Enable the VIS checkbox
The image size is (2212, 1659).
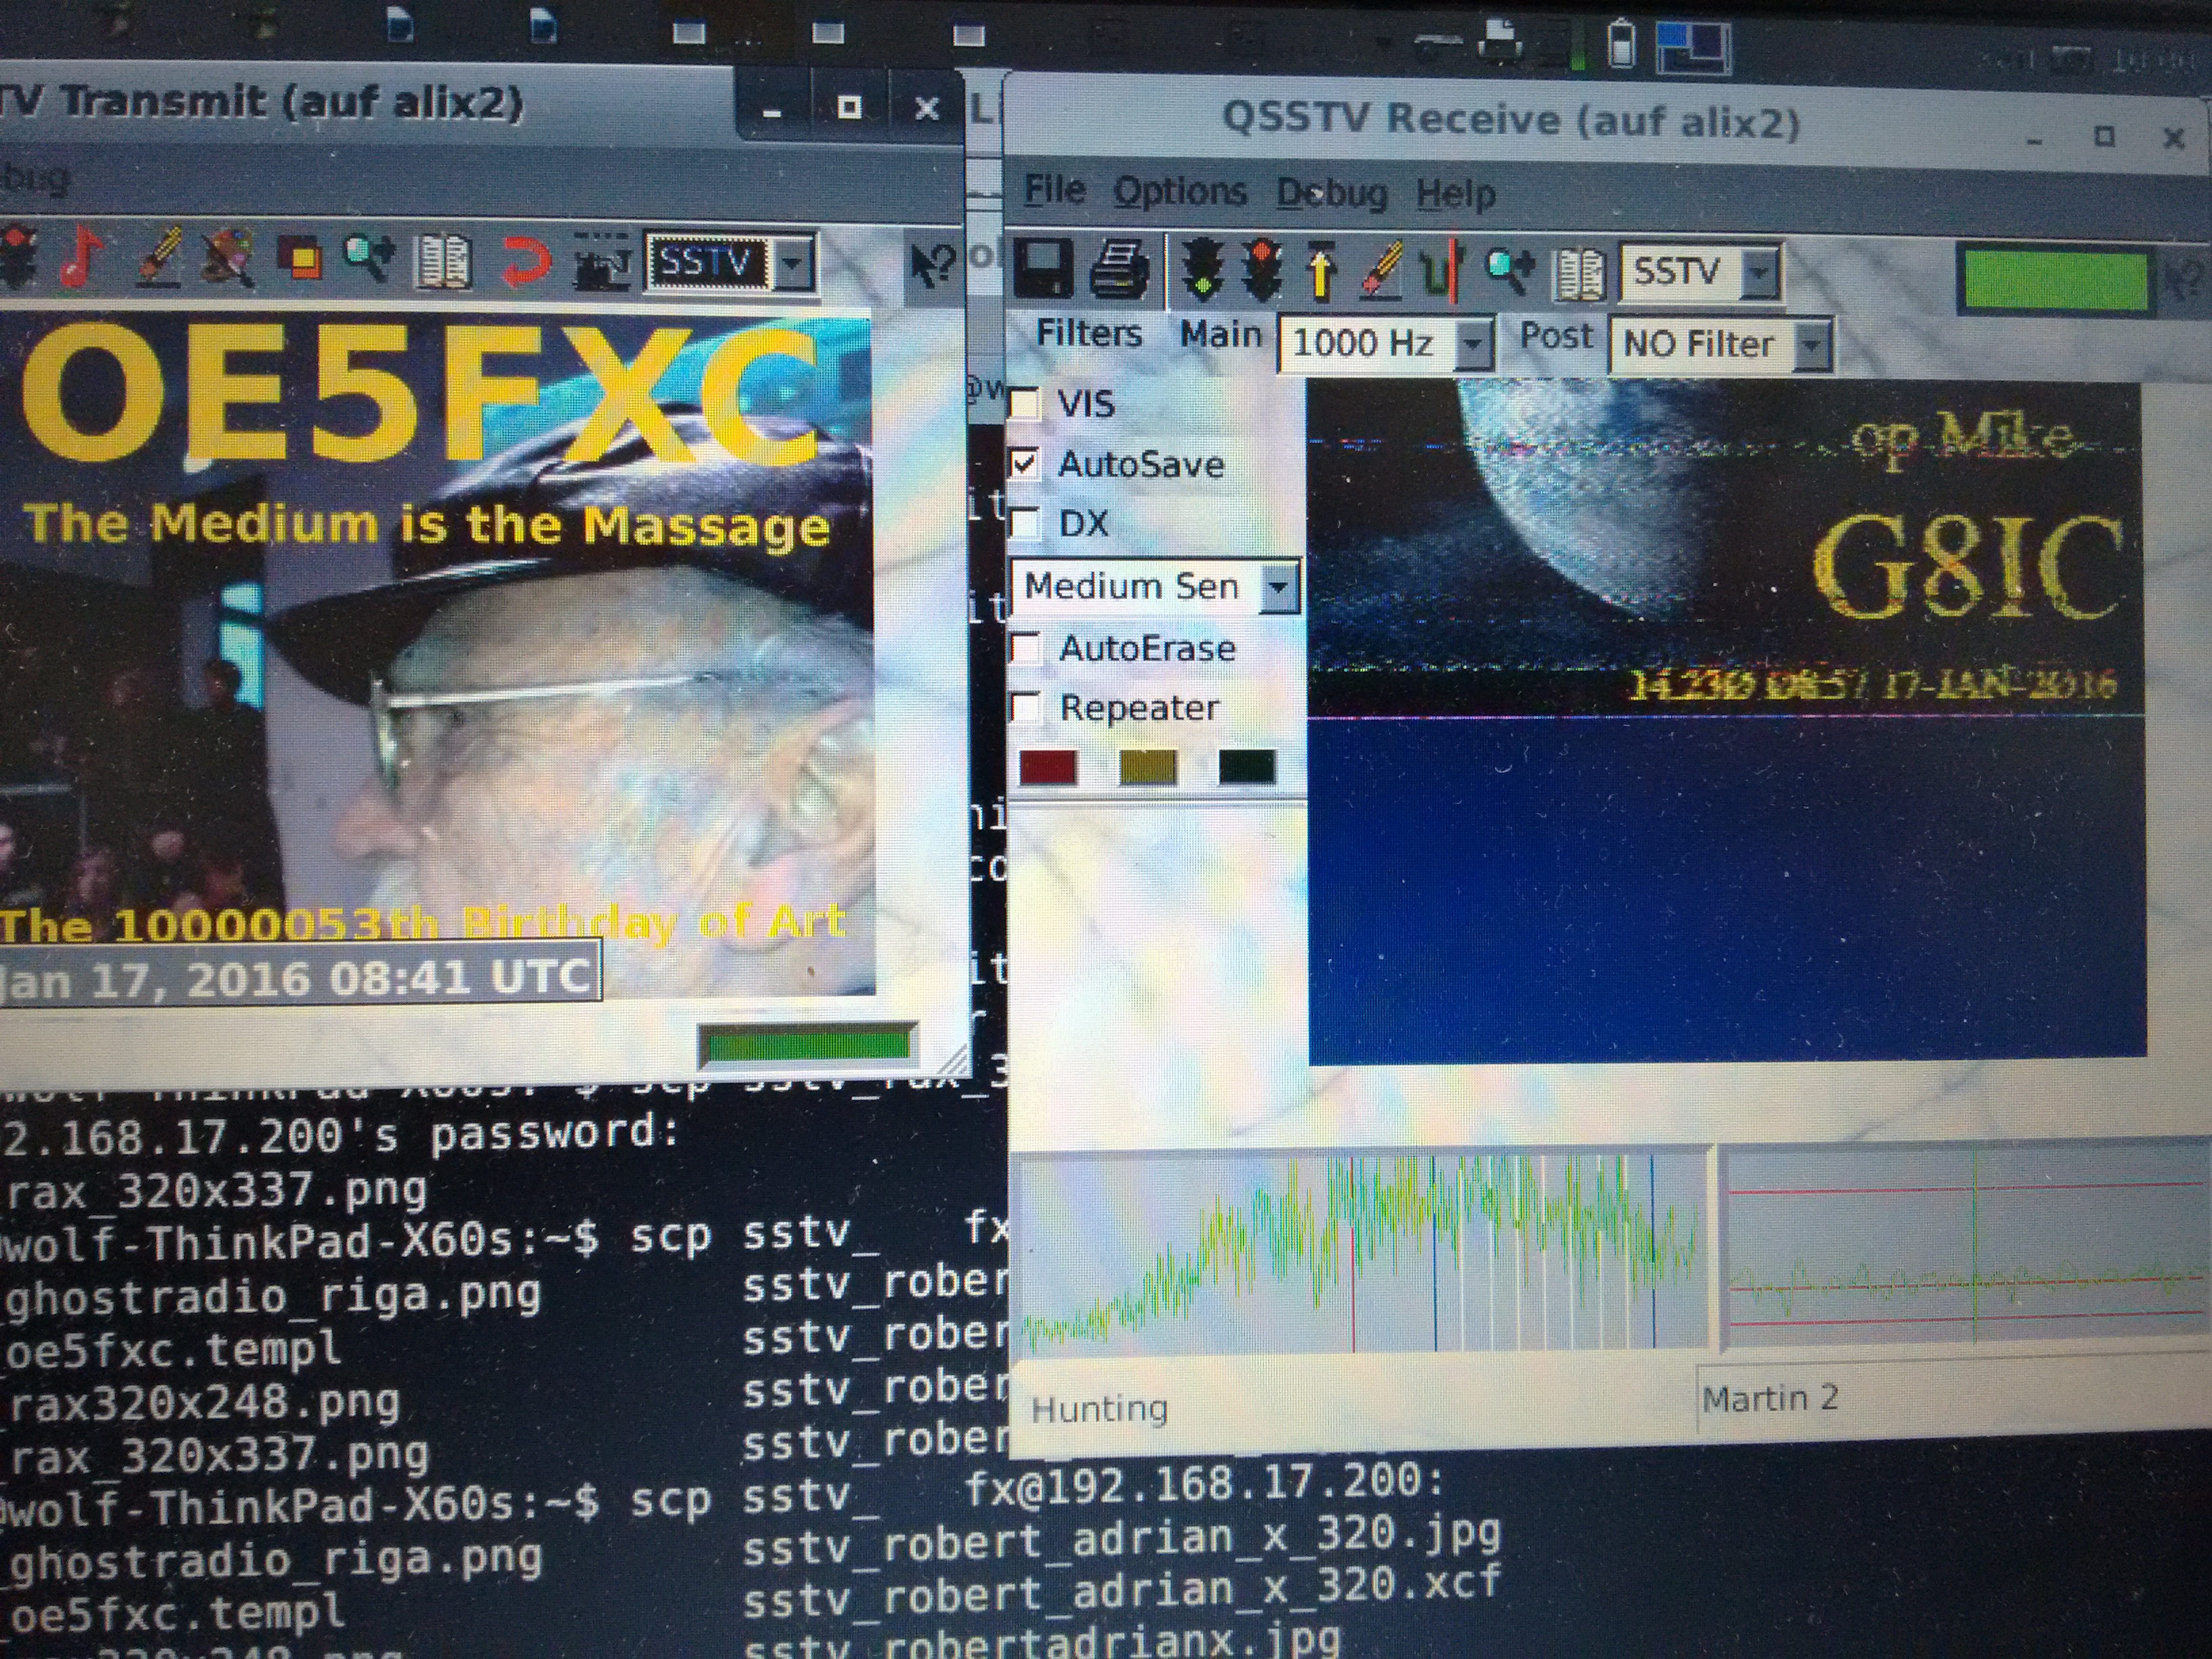(x=1025, y=403)
